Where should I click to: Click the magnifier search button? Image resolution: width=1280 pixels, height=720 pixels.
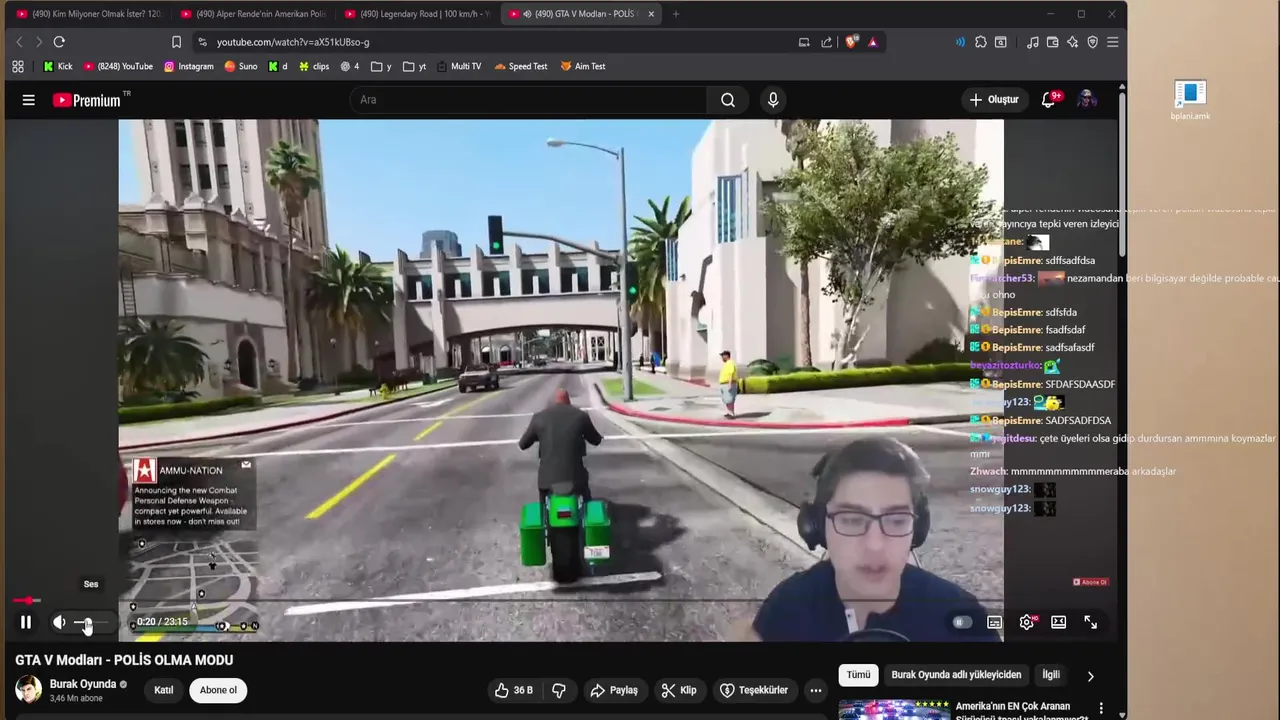[728, 100]
